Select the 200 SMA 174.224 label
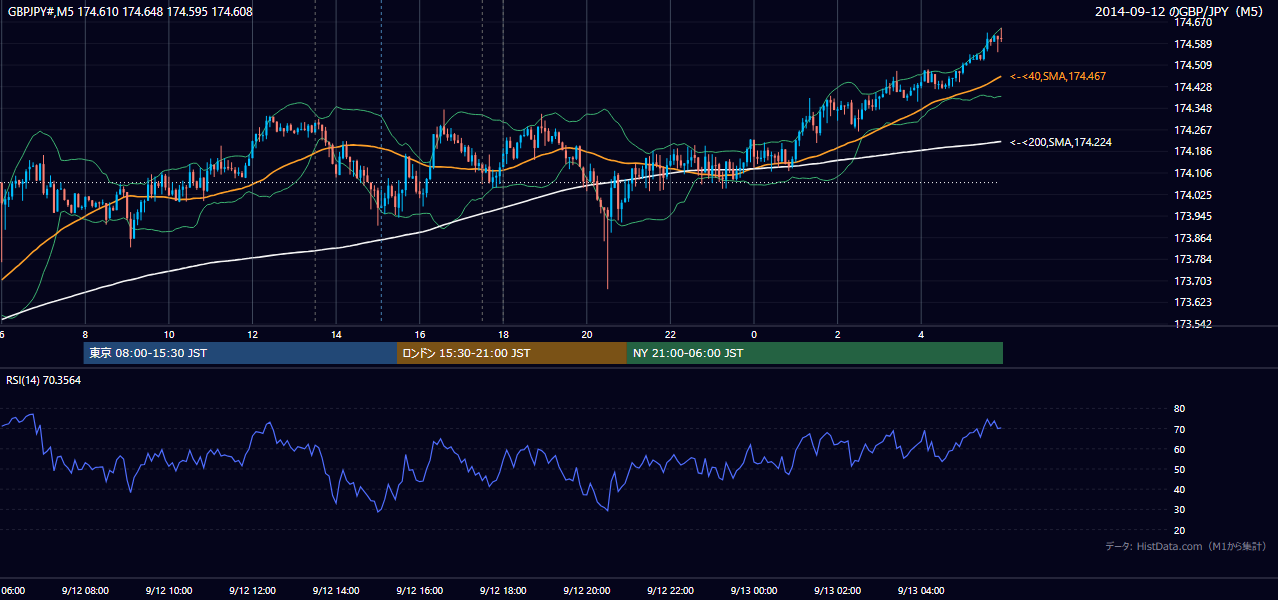This screenshot has height=600, width=1278. 1061,142
